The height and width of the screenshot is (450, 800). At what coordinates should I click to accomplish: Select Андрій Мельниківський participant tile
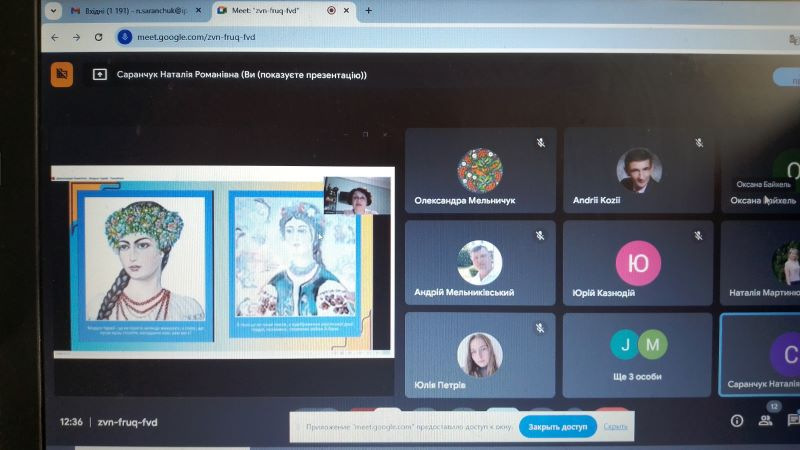click(480, 263)
